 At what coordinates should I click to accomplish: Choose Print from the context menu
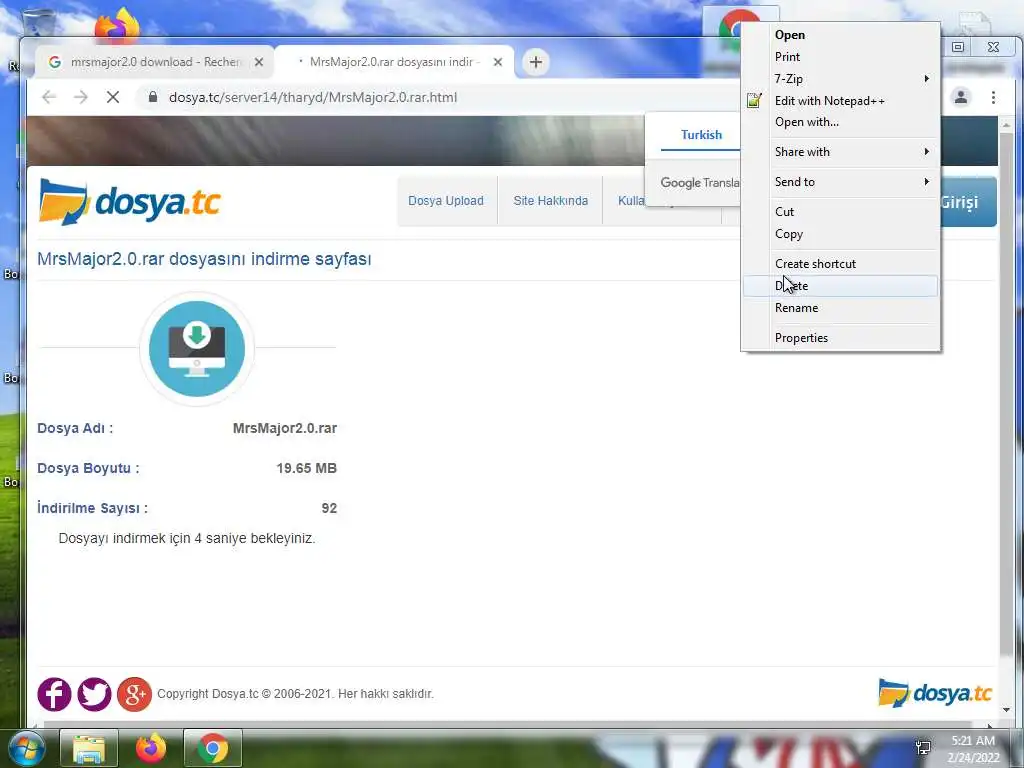840,57
